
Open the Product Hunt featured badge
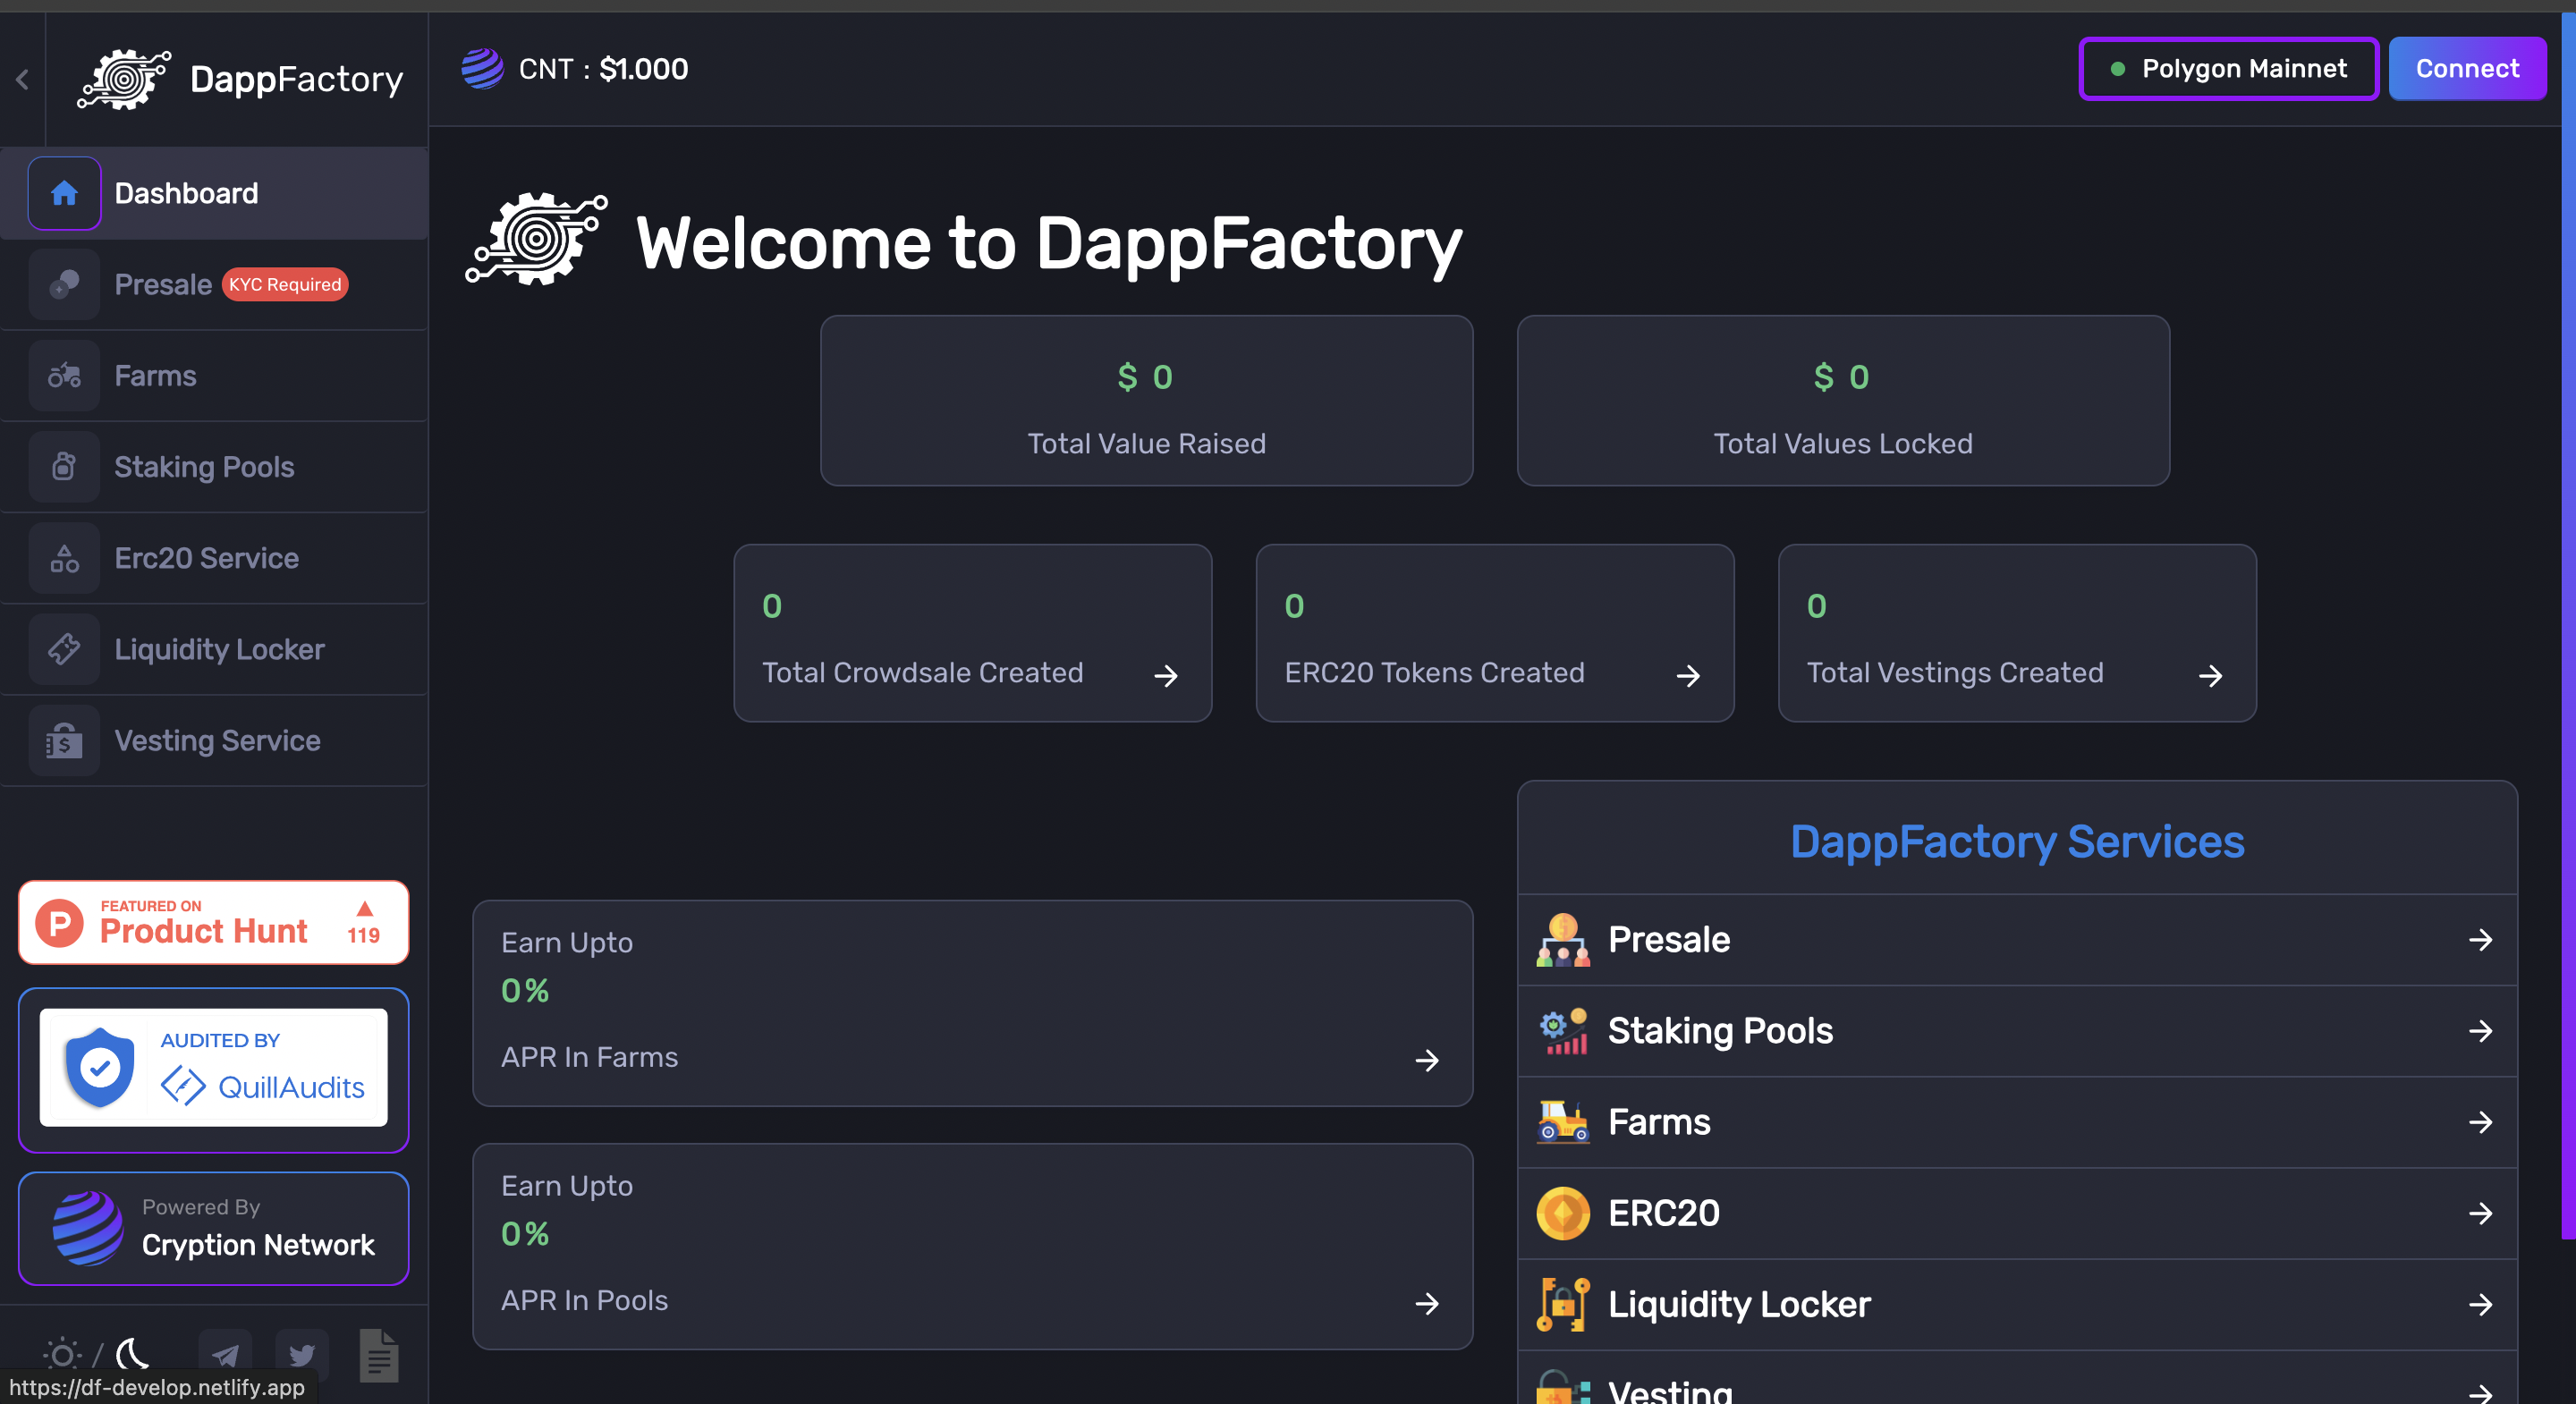pyautogui.click(x=213, y=922)
